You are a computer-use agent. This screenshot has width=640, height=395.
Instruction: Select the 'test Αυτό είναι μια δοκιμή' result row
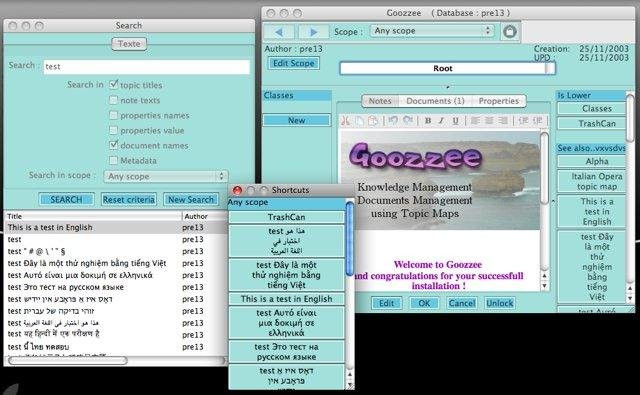tap(116, 275)
